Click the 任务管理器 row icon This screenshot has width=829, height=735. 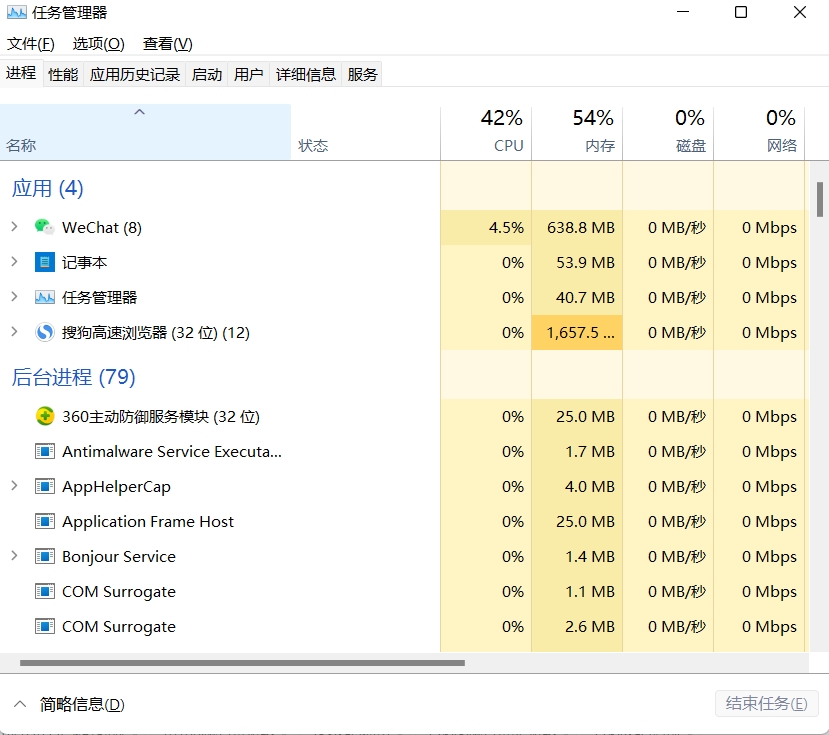[44, 297]
